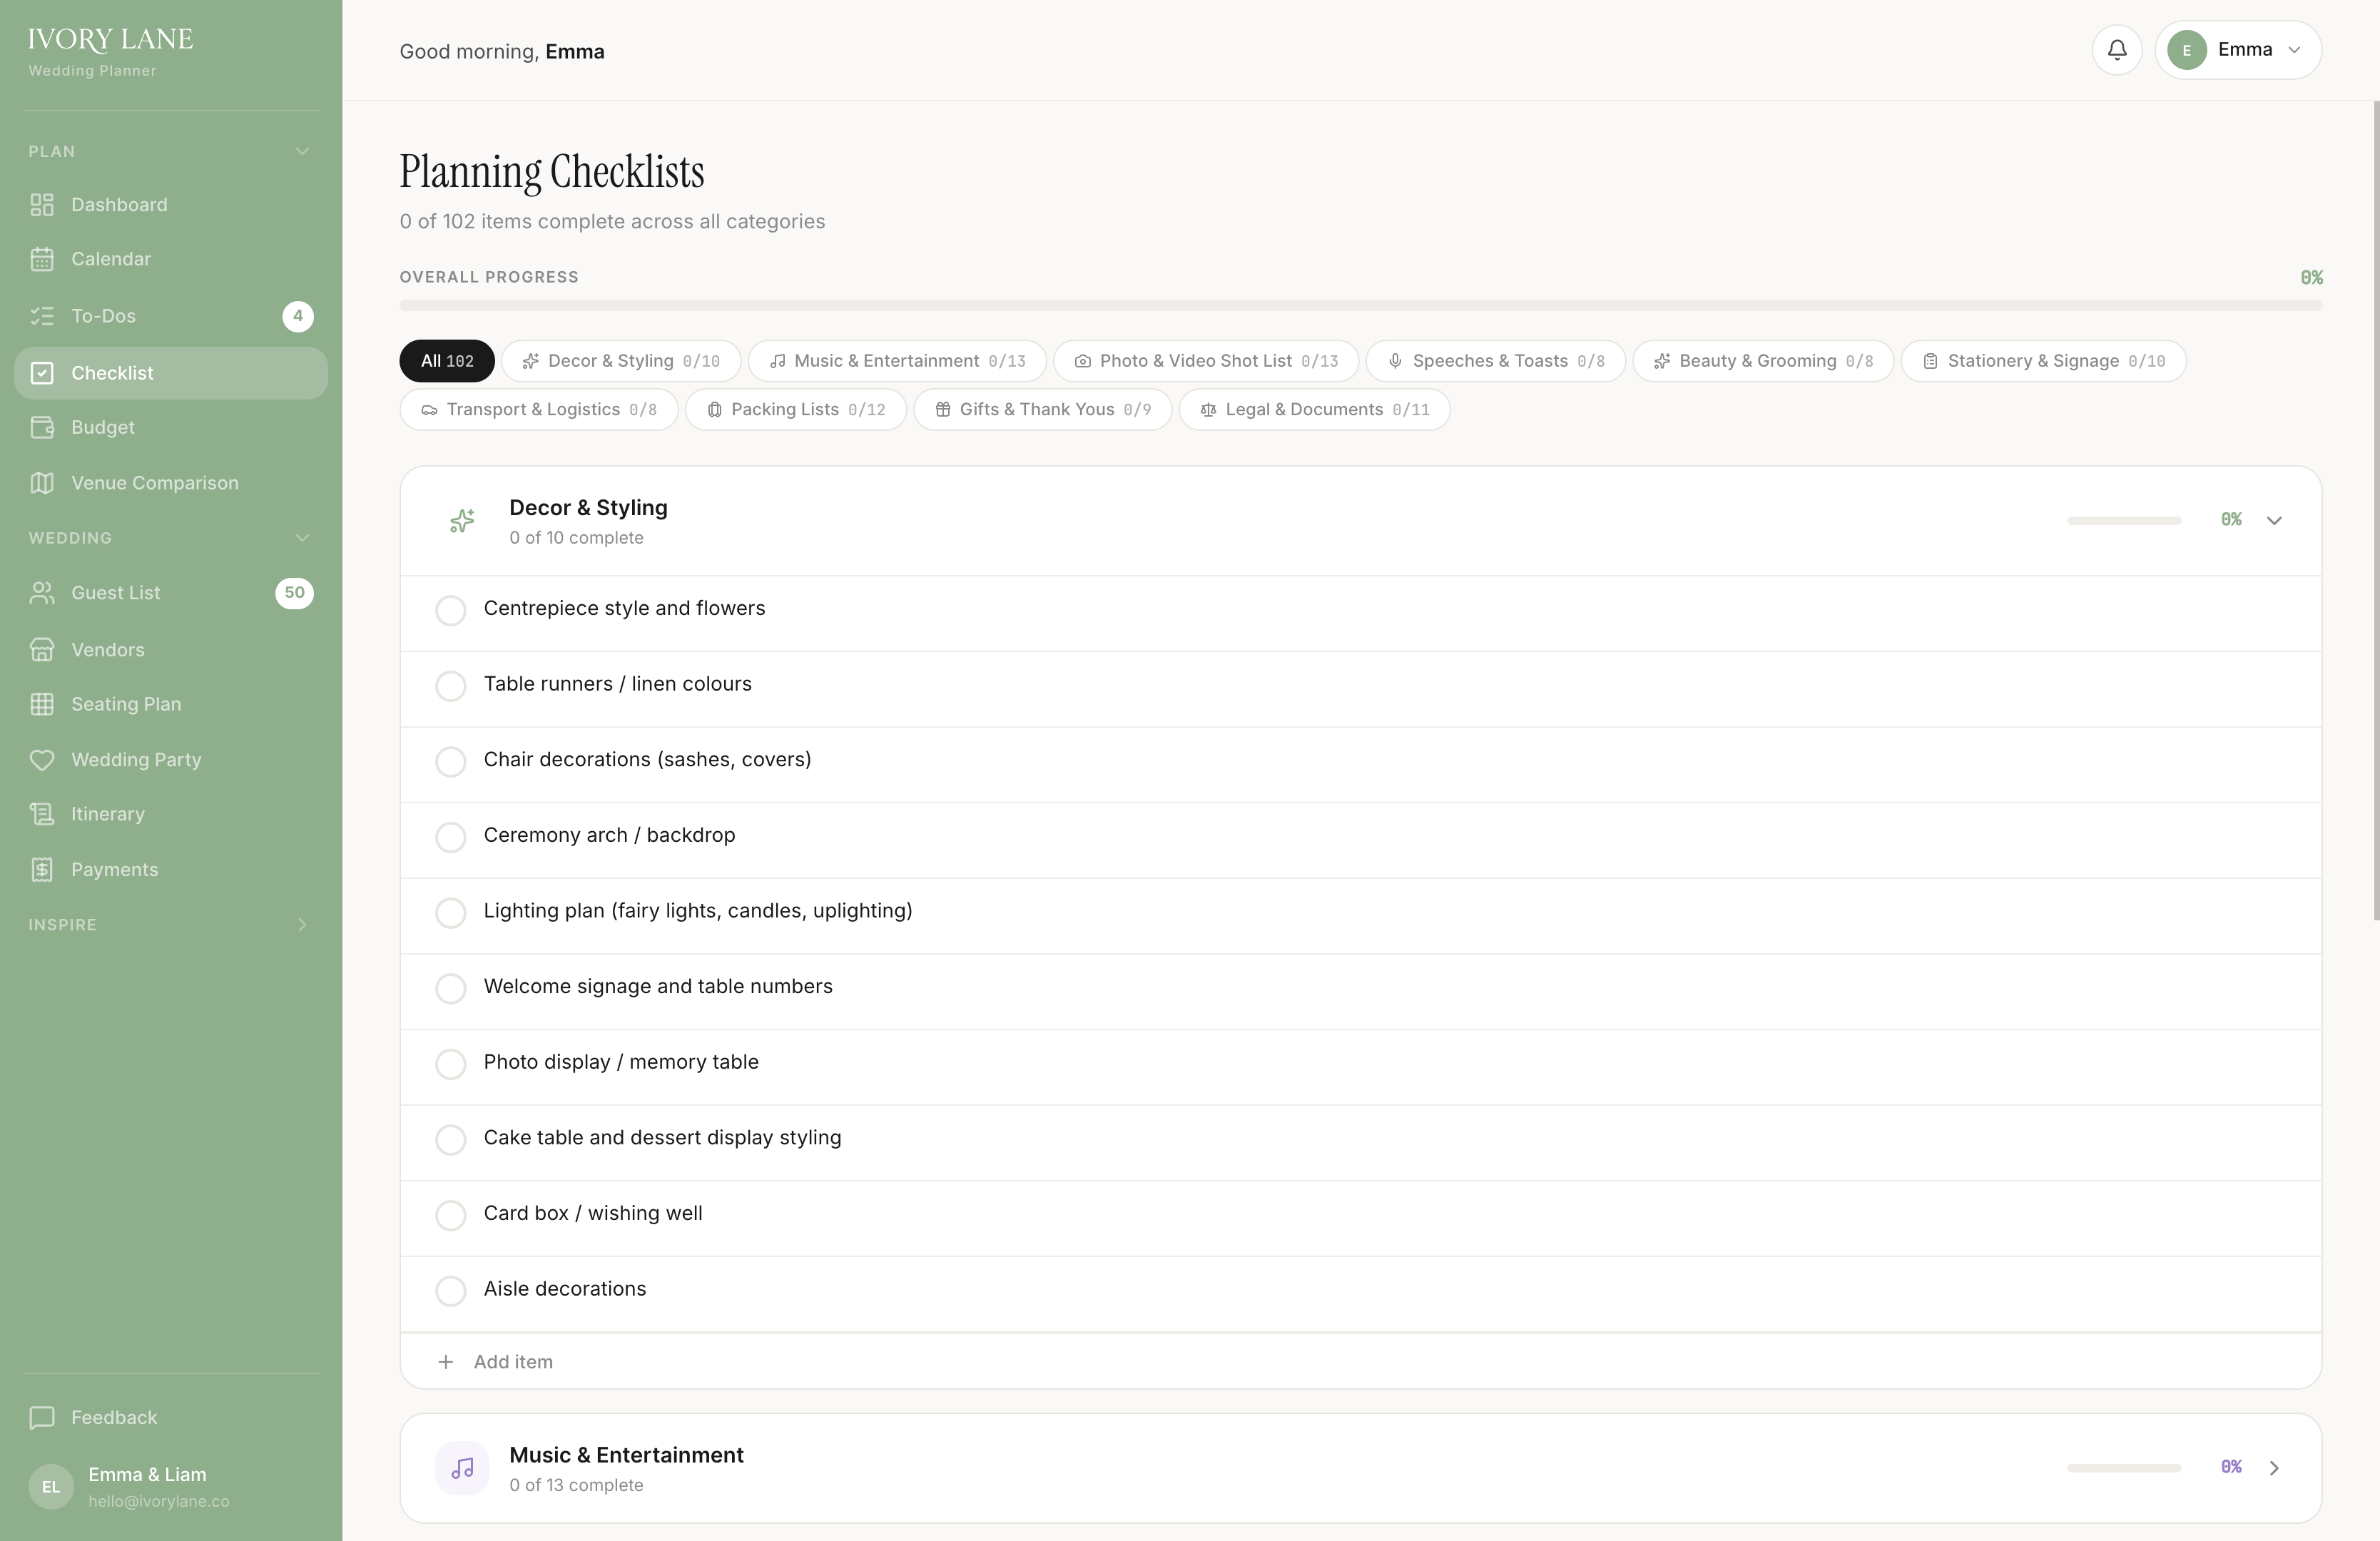Filter by Photo & Video Shot List
Image resolution: width=2380 pixels, height=1541 pixels.
(x=1205, y=361)
